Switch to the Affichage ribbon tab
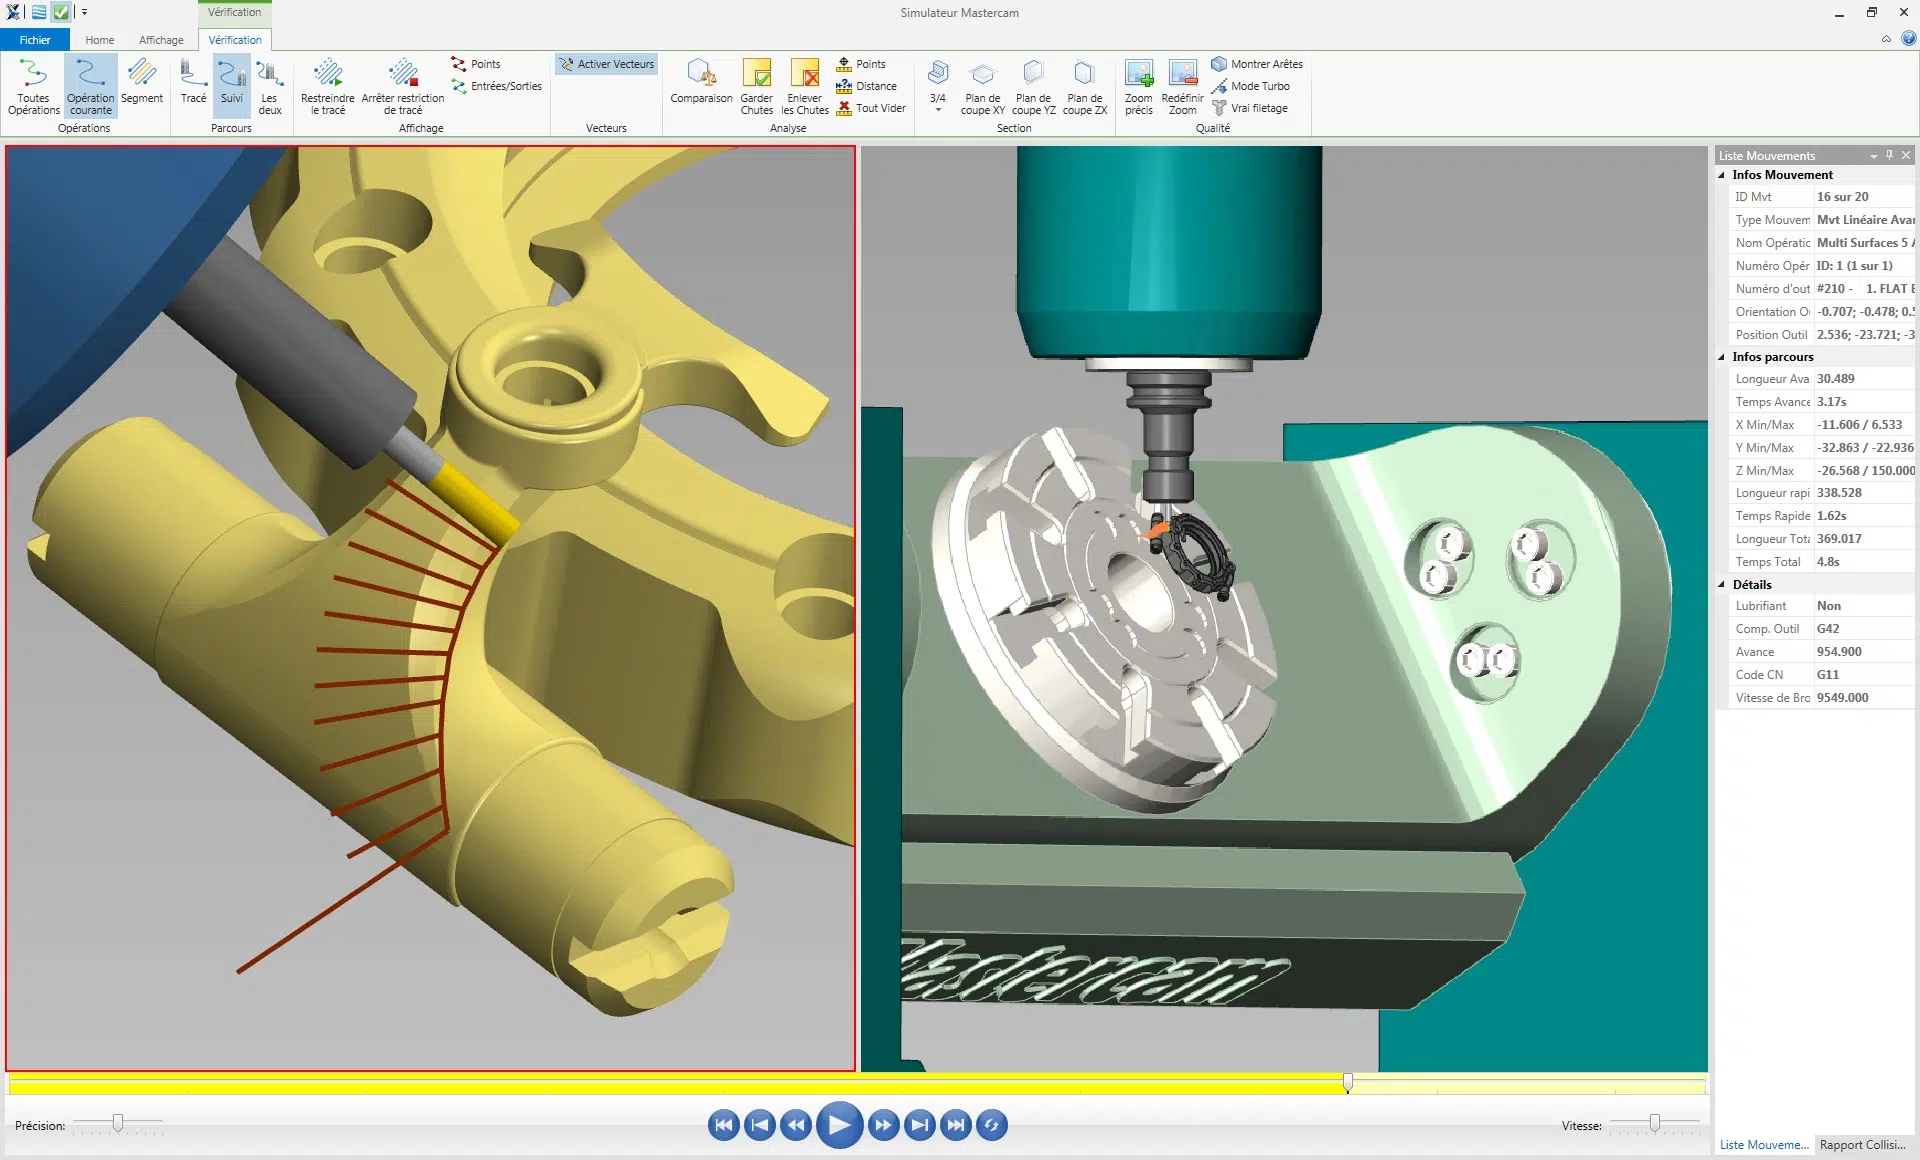Viewport: 1920px width, 1160px height. (161, 40)
